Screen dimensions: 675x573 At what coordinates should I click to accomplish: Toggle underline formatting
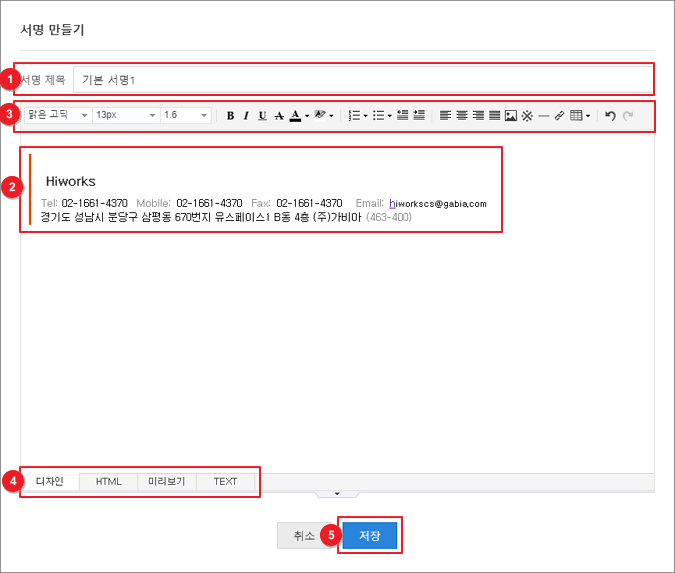click(x=263, y=115)
